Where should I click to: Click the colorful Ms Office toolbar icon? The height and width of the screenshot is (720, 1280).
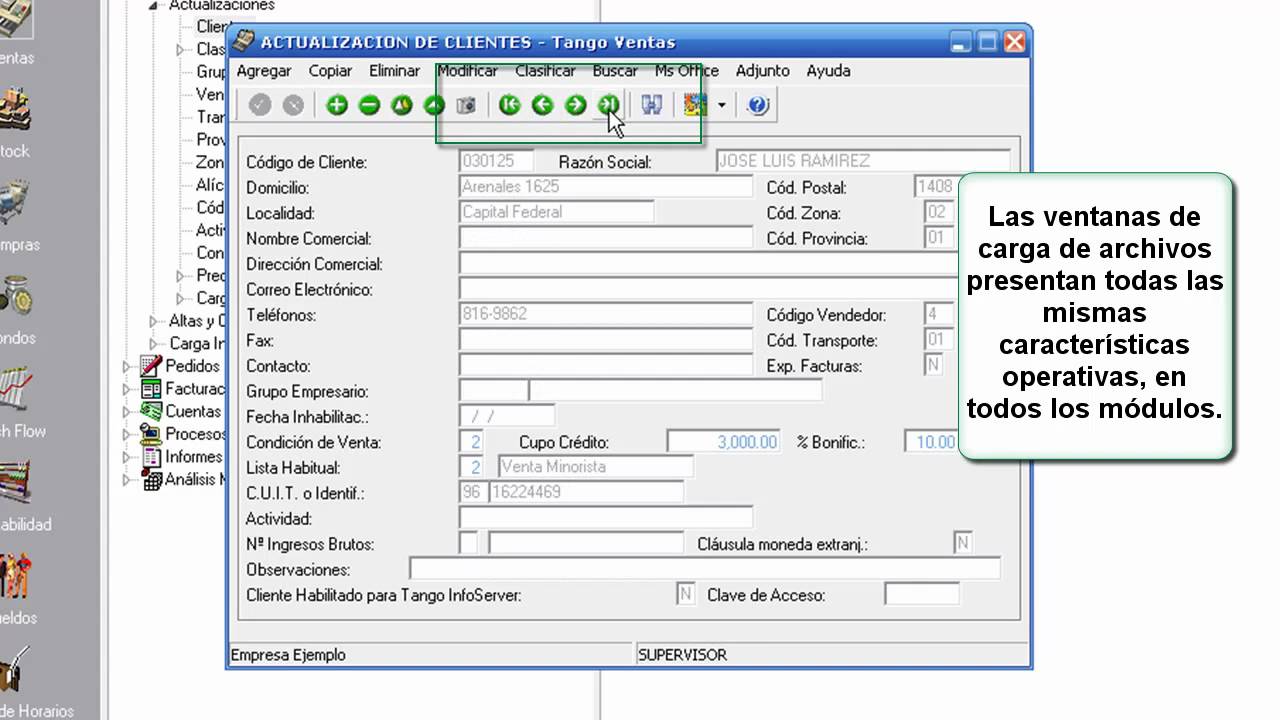[695, 105]
